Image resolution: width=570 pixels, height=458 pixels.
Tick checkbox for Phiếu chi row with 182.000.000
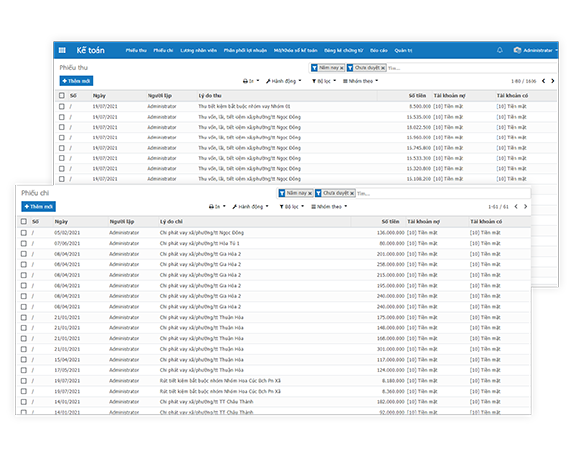pos(24,402)
